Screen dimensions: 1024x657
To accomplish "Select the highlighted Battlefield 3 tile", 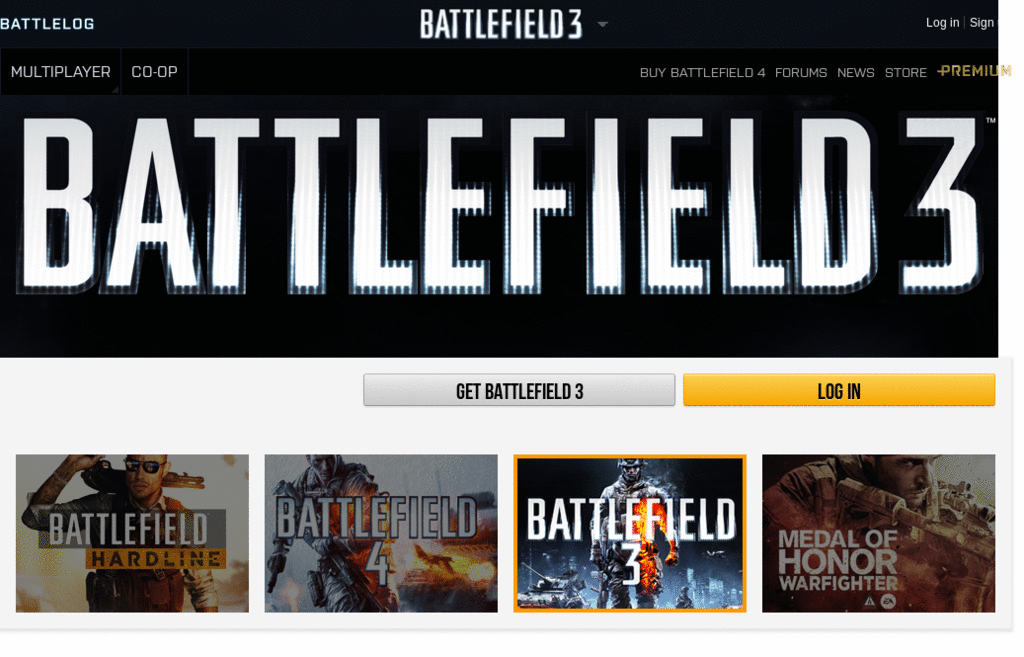I will coord(630,534).
